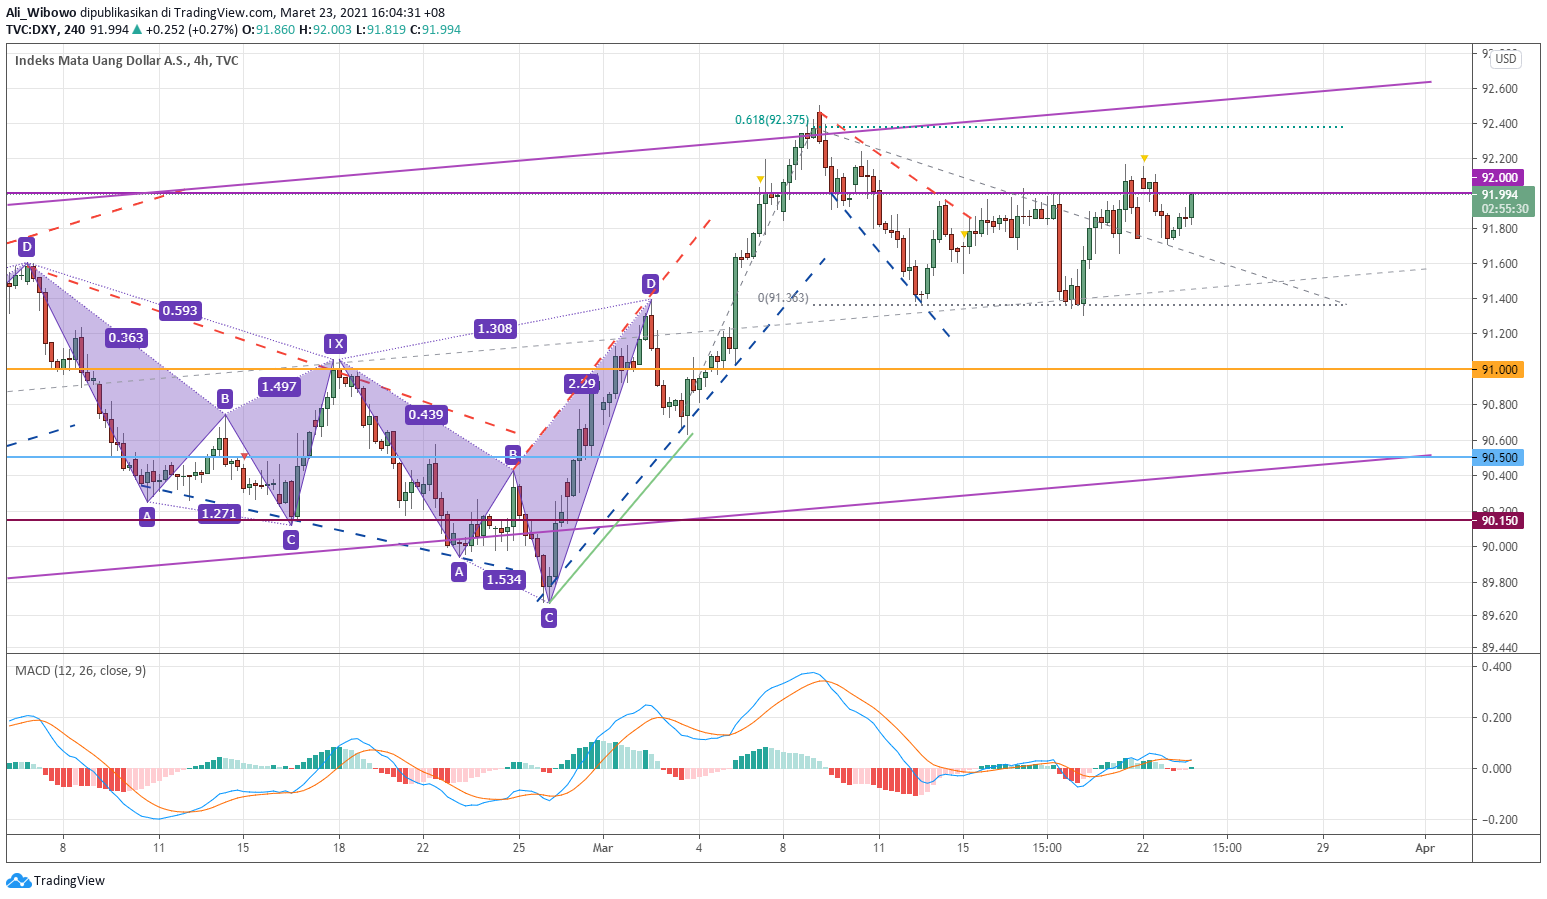
Task: Click the 1.308 ratio label
Action: [x=495, y=328]
